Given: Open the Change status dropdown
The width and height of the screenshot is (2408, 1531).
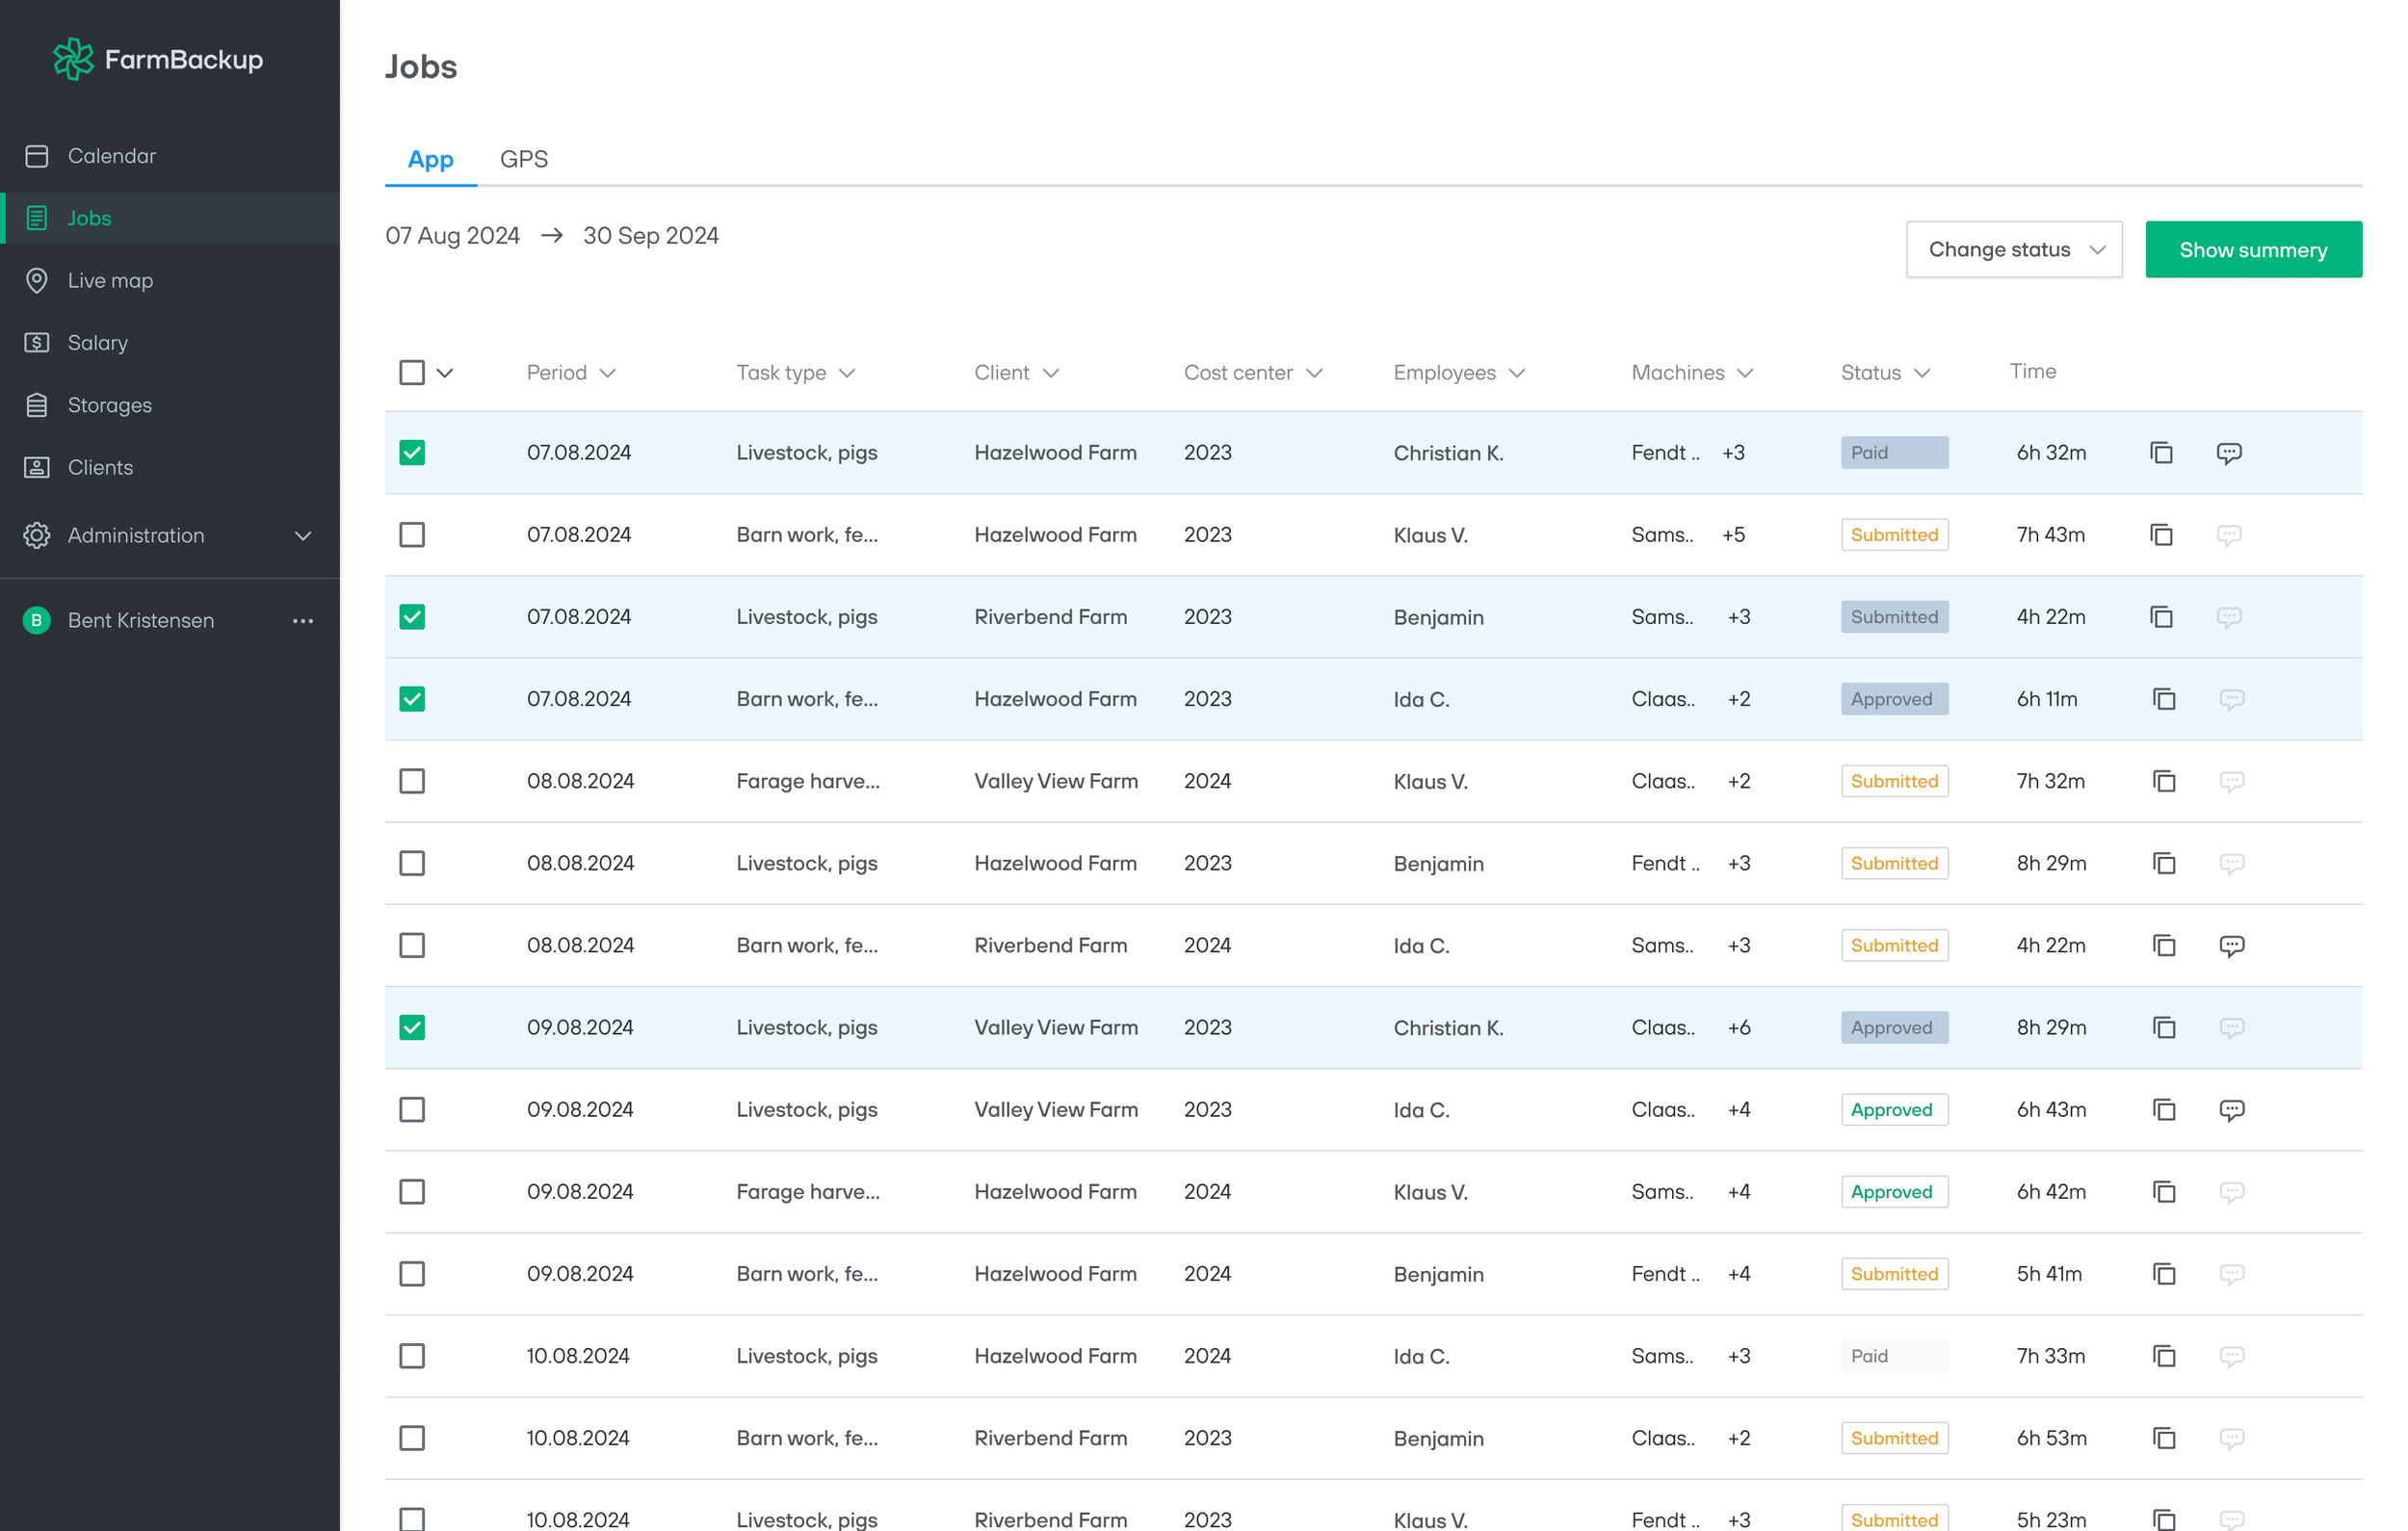Looking at the screenshot, I should [2013, 250].
